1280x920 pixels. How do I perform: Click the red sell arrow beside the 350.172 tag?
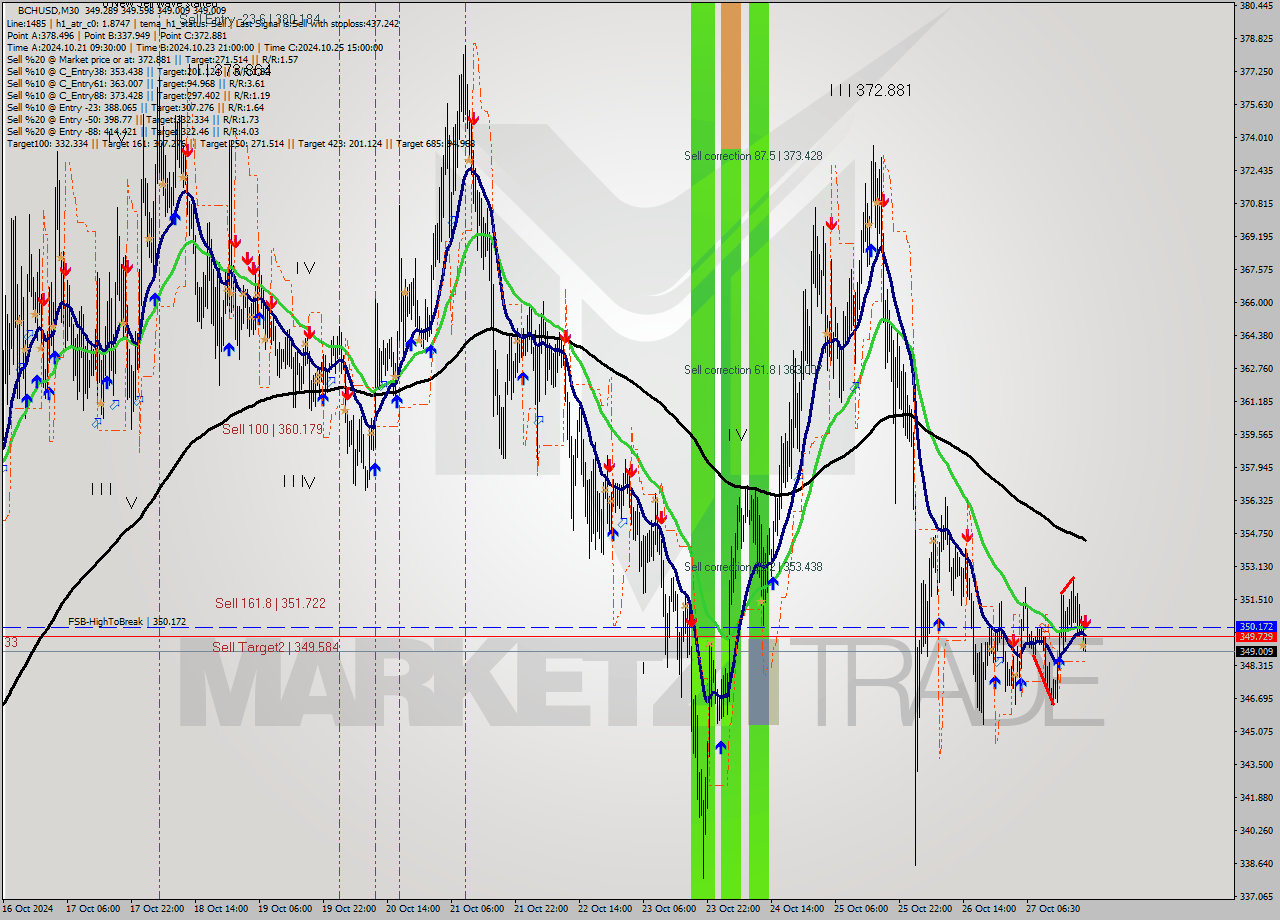click(x=1087, y=621)
